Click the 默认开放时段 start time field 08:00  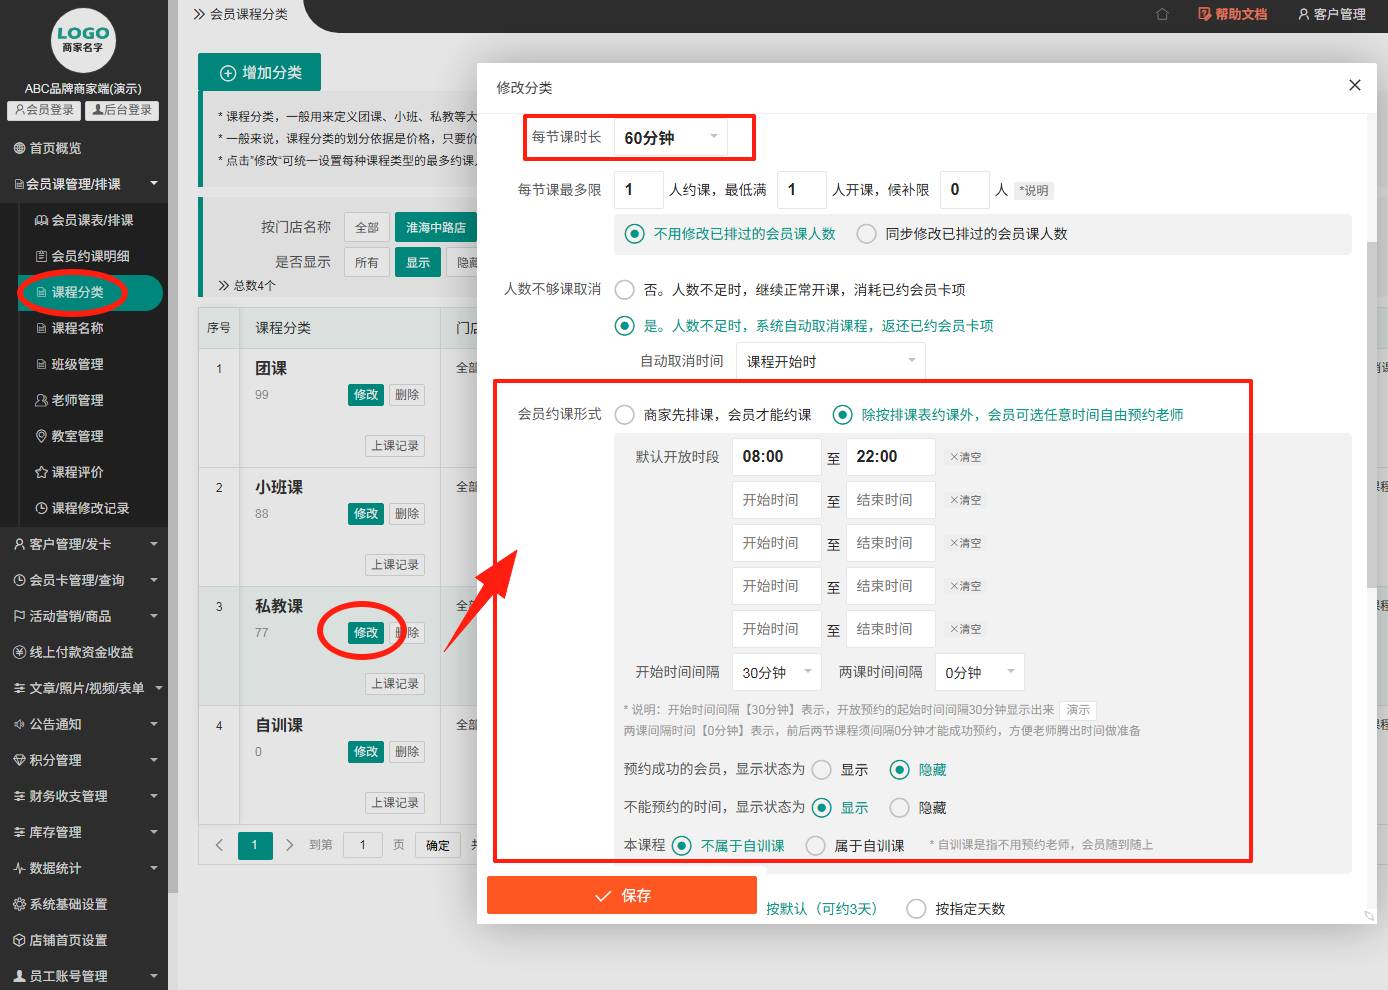(x=776, y=457)
